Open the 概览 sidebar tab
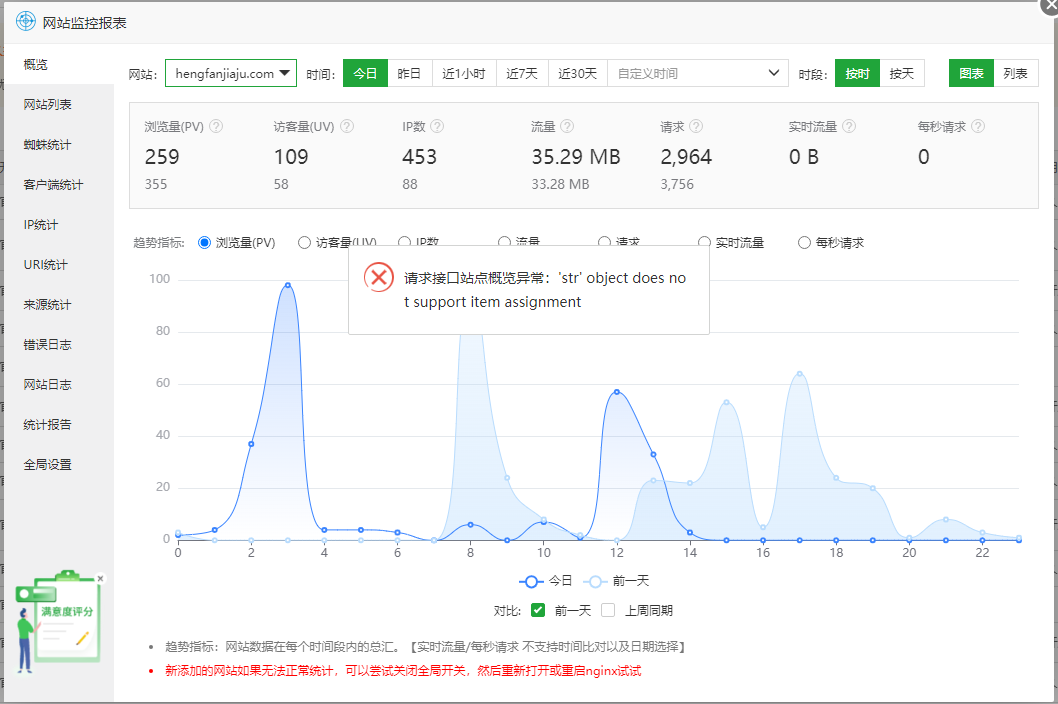The height and width of the screenshot is (704, 1058). pos(58,64)
